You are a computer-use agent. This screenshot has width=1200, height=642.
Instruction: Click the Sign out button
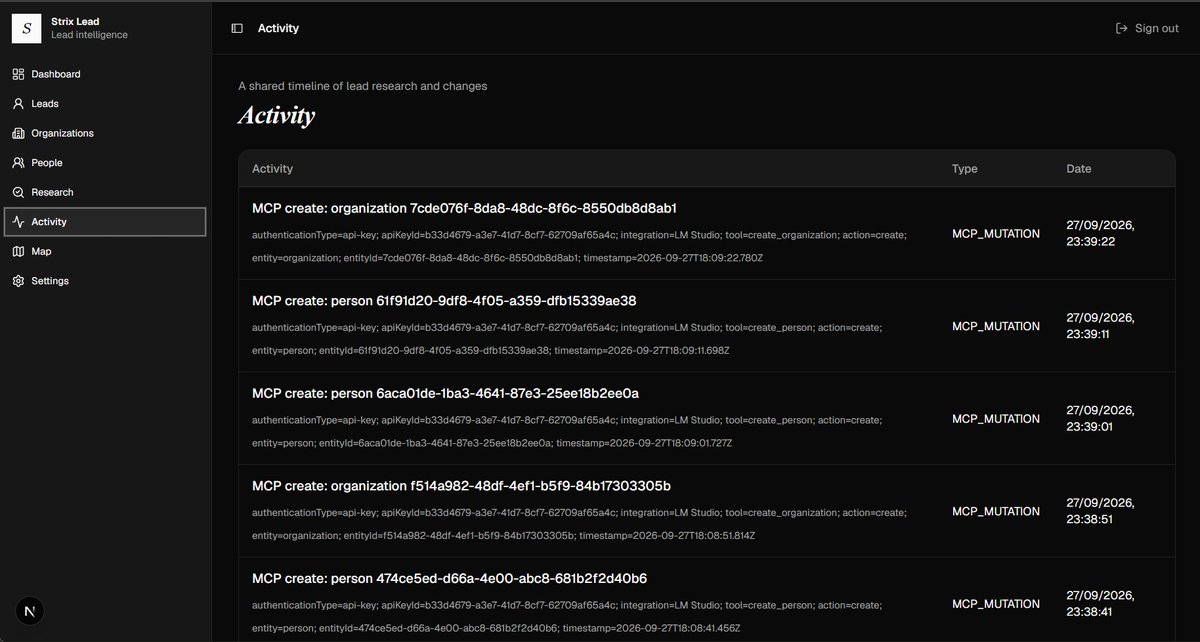pos(1147,28)
